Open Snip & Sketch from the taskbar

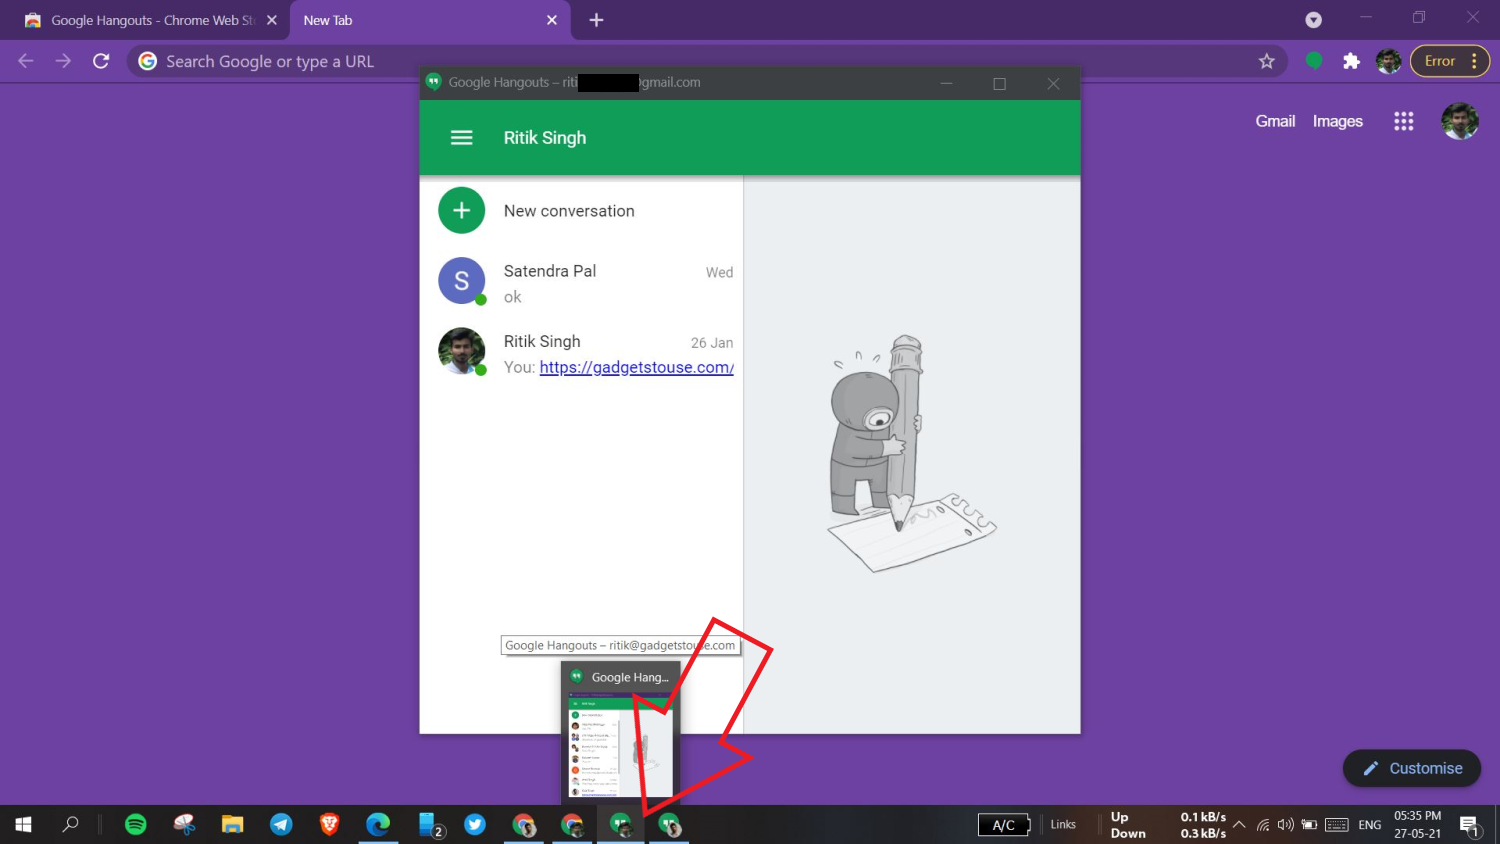(x=184, y=824)
